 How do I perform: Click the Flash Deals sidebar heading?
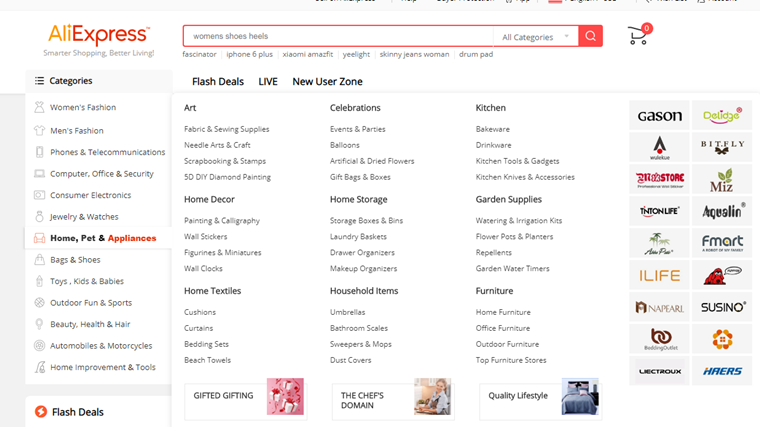pyautogui.click(x=78, y=412)
